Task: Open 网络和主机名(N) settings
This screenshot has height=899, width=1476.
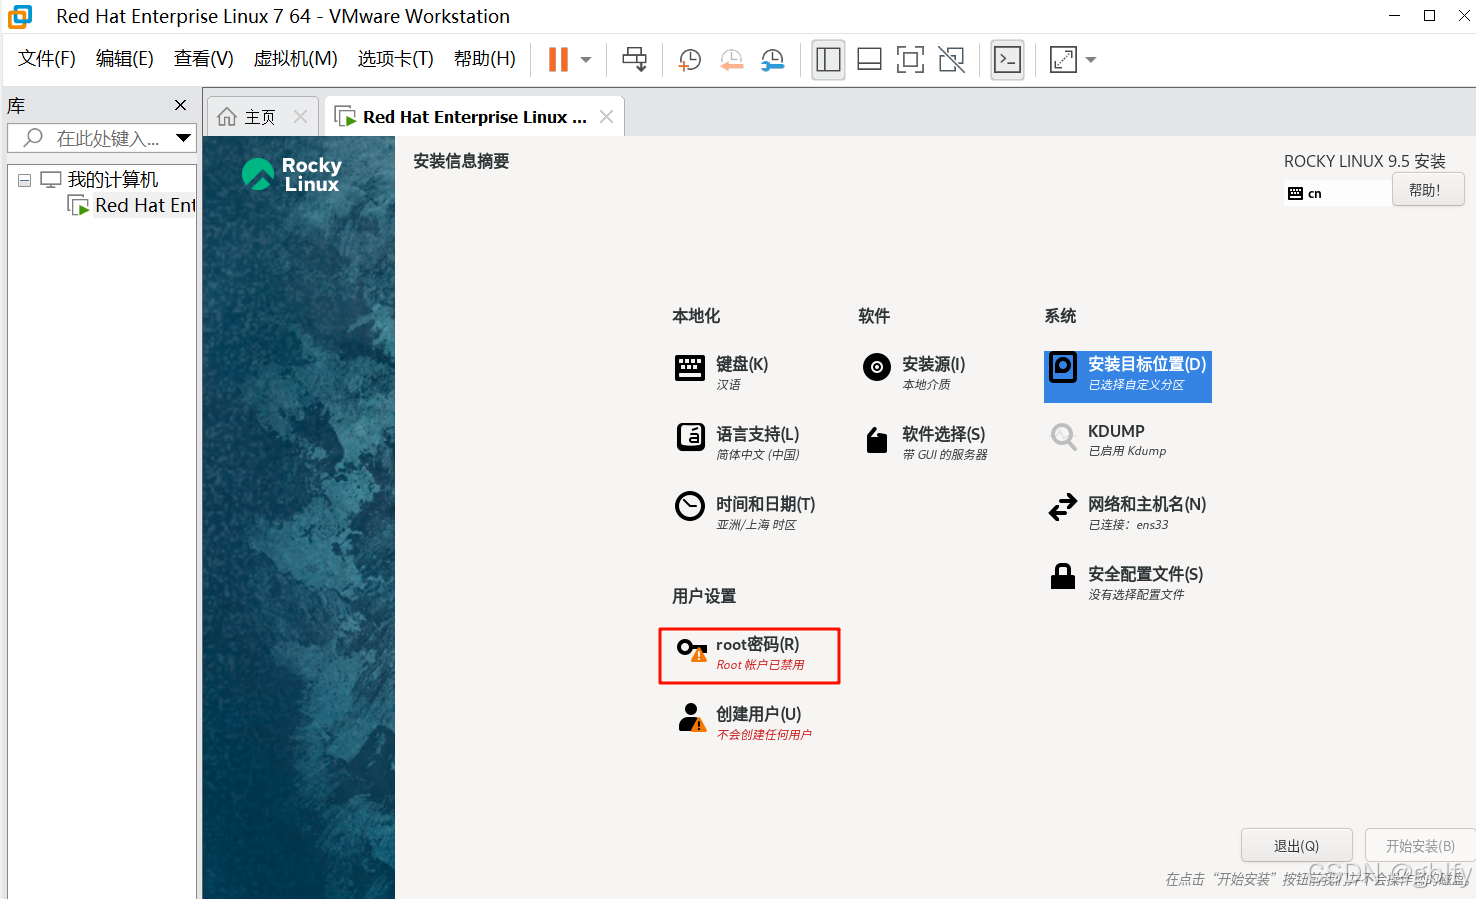Action: pos(1128,513)
